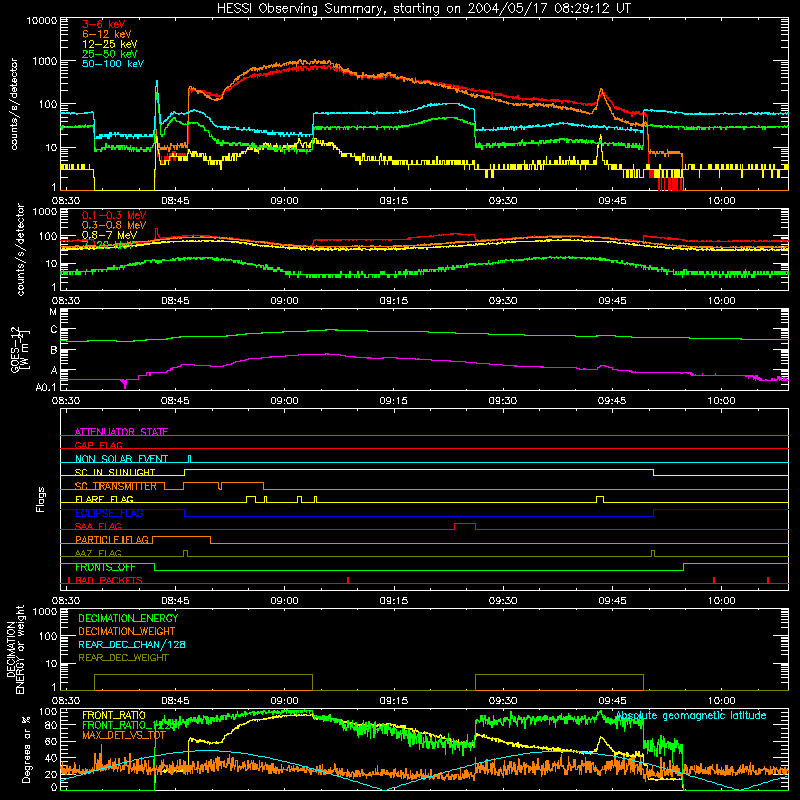Click the NON_SOLAR_EVENT flag label
Viewport: 800px width, 800px height.
pyautogui.click(x=121, y=459)
